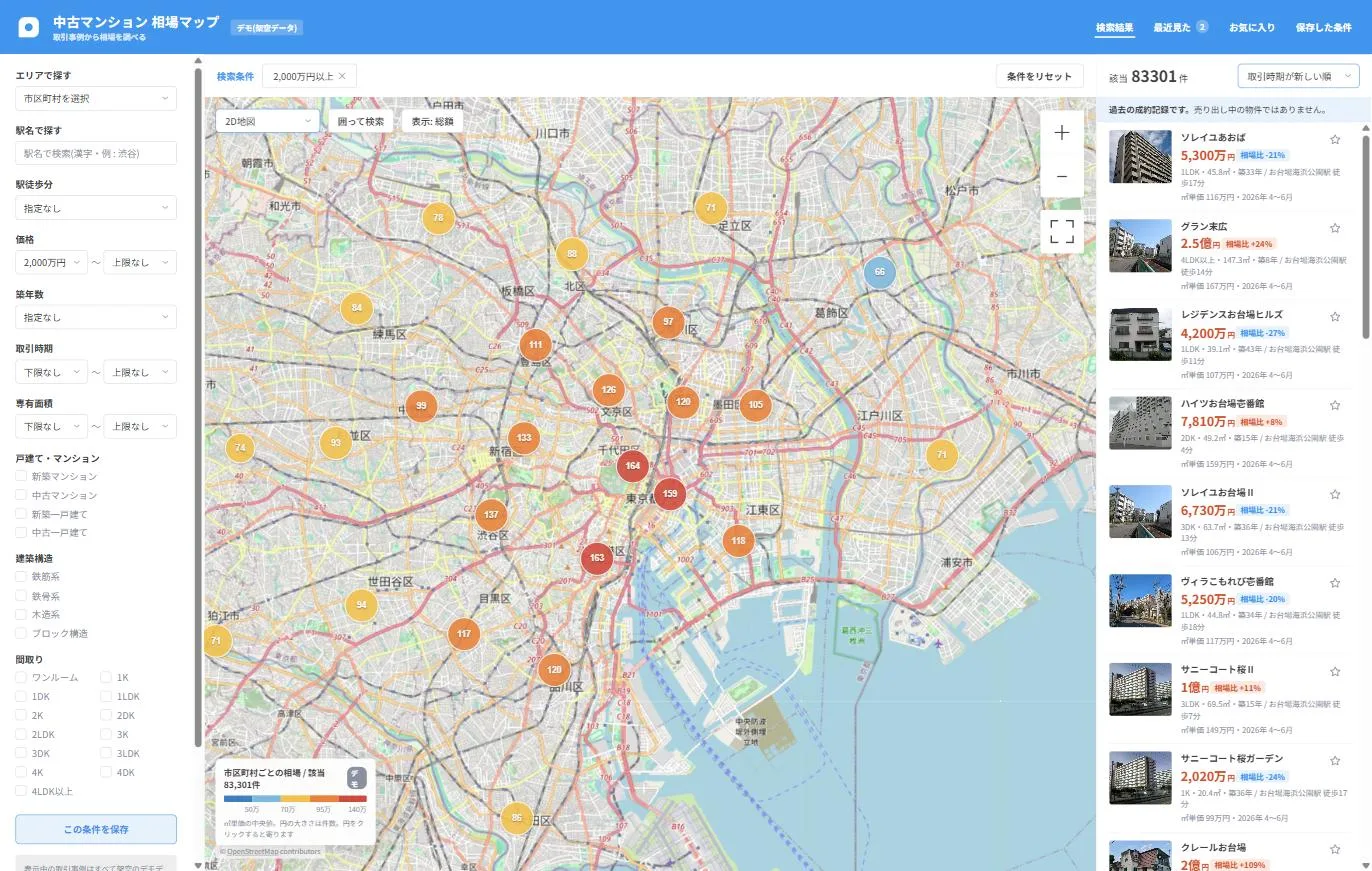Favorite ソレイユお台場II using the star
The image size is (1372, 871).
click(1335, 494)
